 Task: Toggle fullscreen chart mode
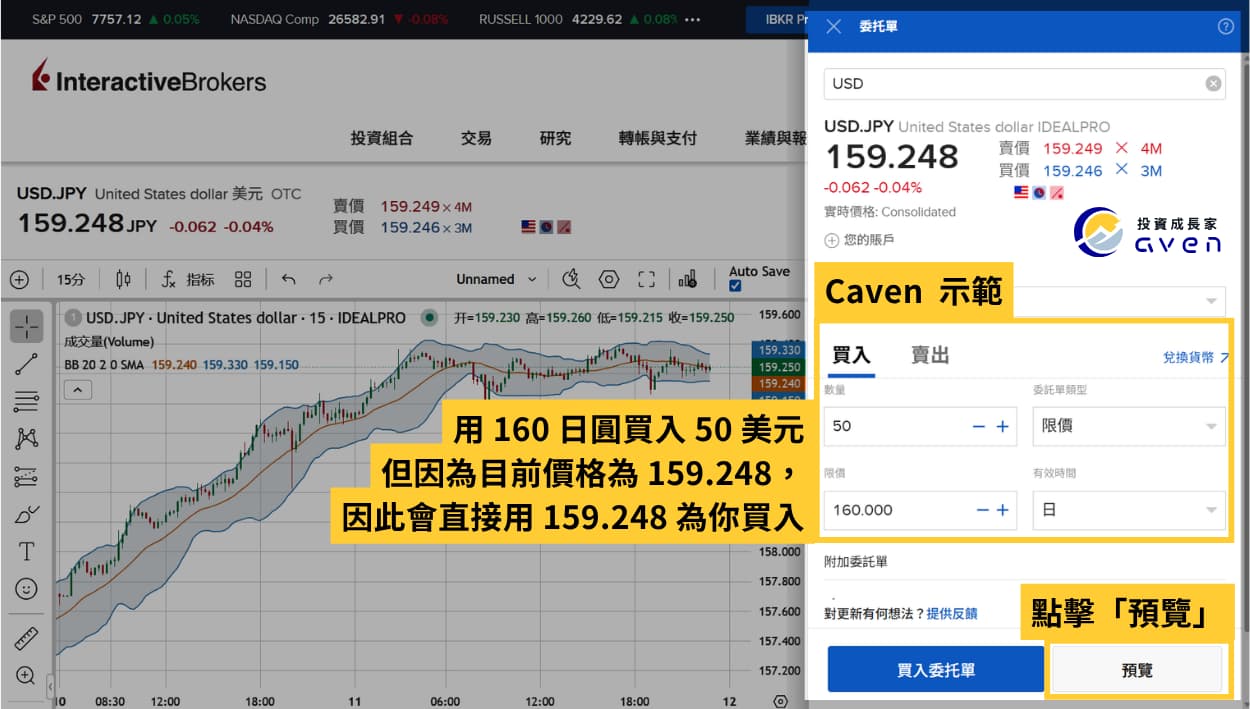[647, 280]
